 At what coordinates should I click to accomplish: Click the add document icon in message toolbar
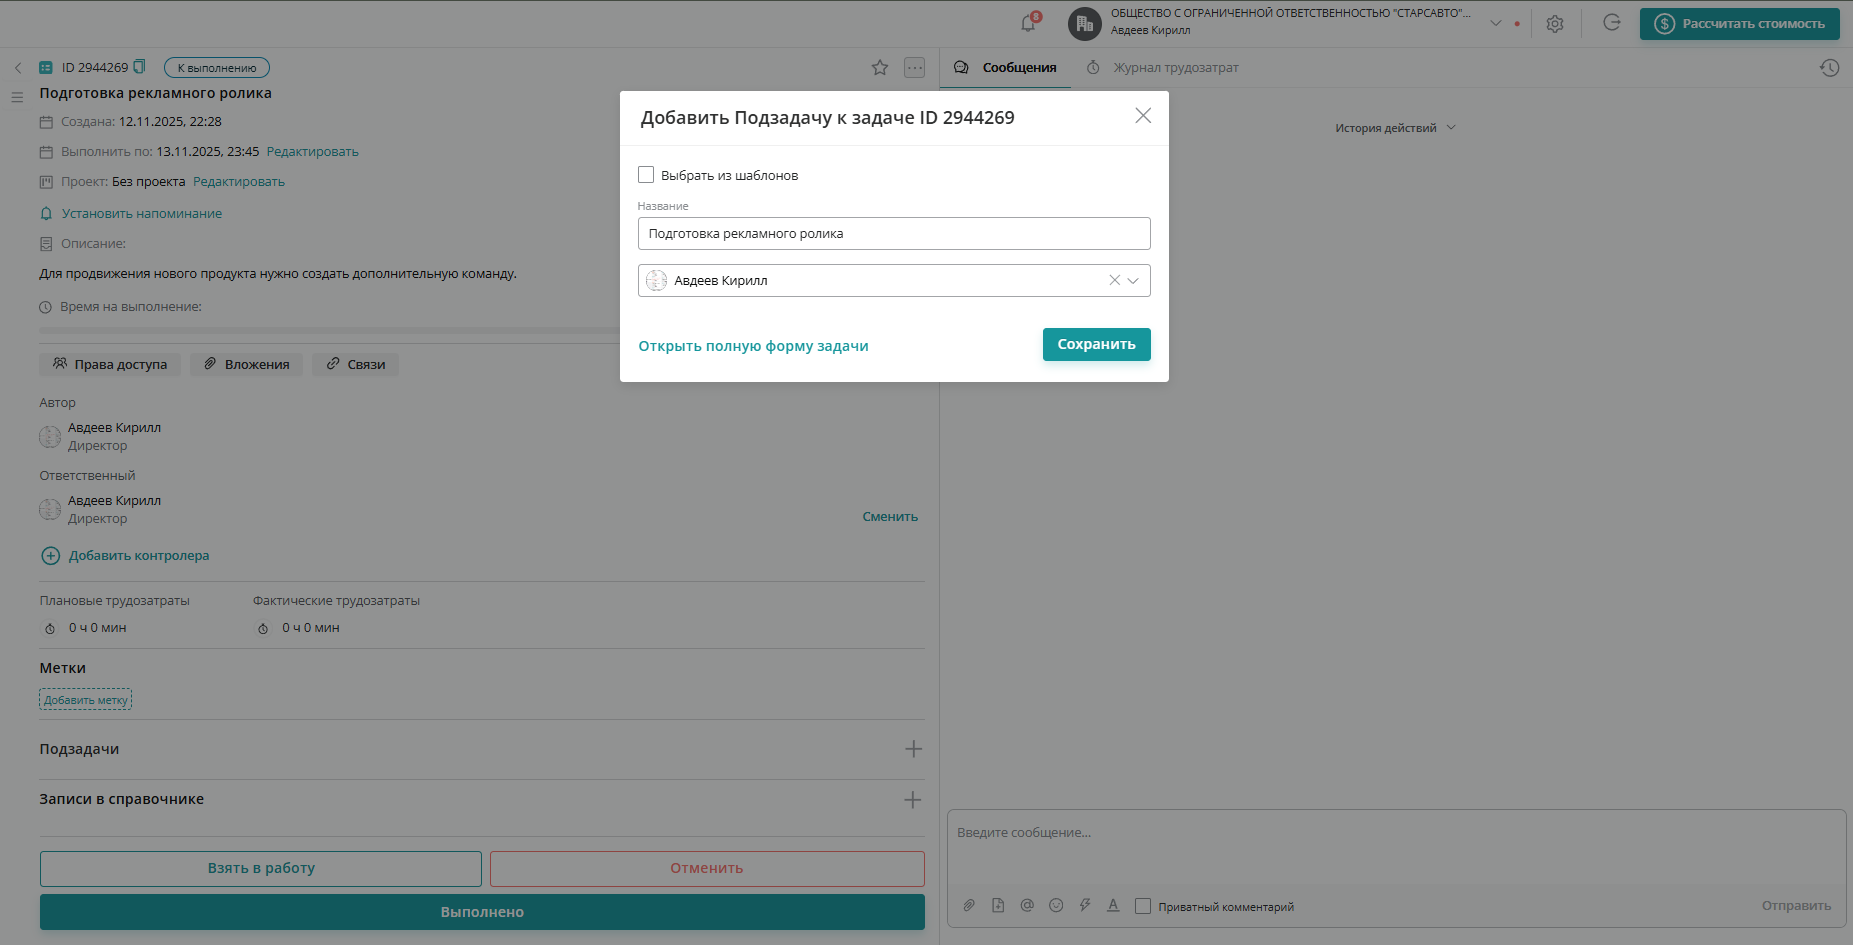point(998,905)
